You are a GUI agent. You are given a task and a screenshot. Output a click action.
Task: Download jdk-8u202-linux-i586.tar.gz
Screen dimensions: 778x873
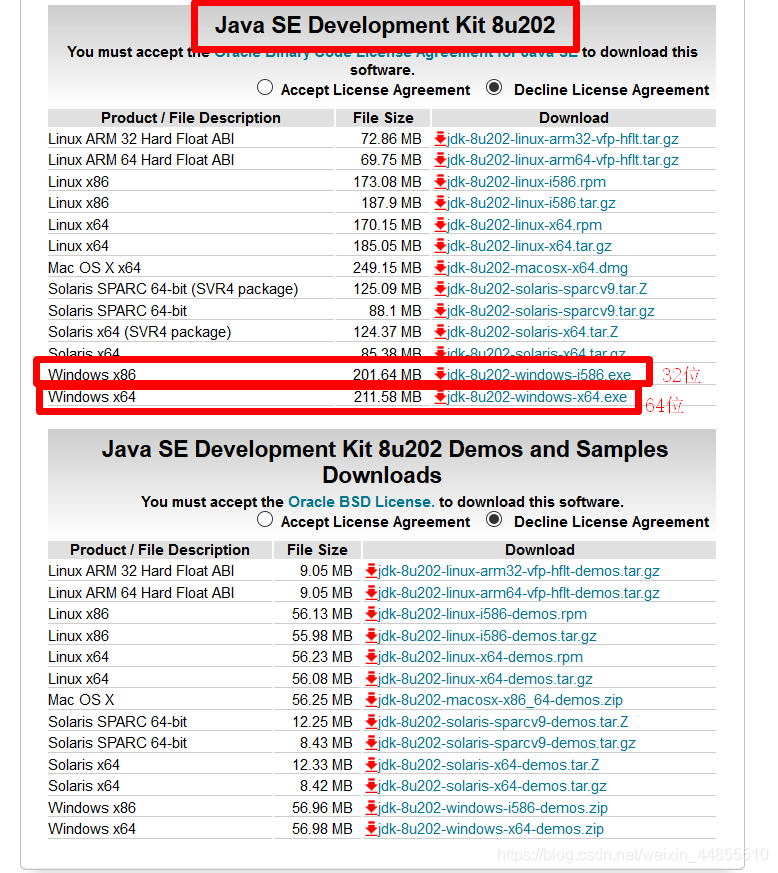click(x=531, y=203)
